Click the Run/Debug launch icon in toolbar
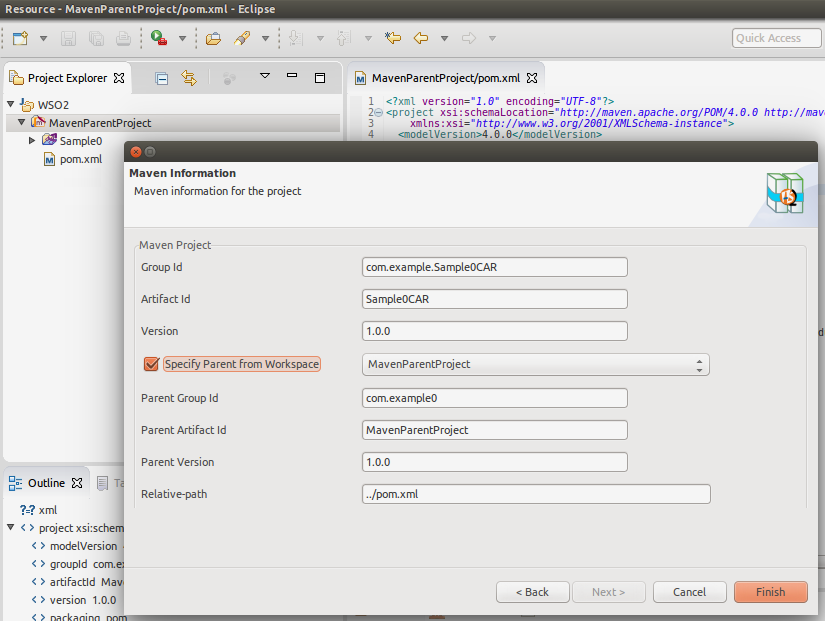This screenshot has width=825, height=621. click(x=159, y=39)
